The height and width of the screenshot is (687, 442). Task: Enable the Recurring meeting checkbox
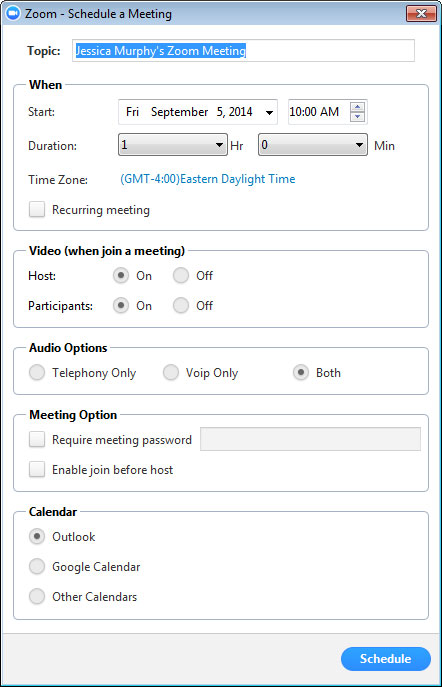click(x=37, y=209)
